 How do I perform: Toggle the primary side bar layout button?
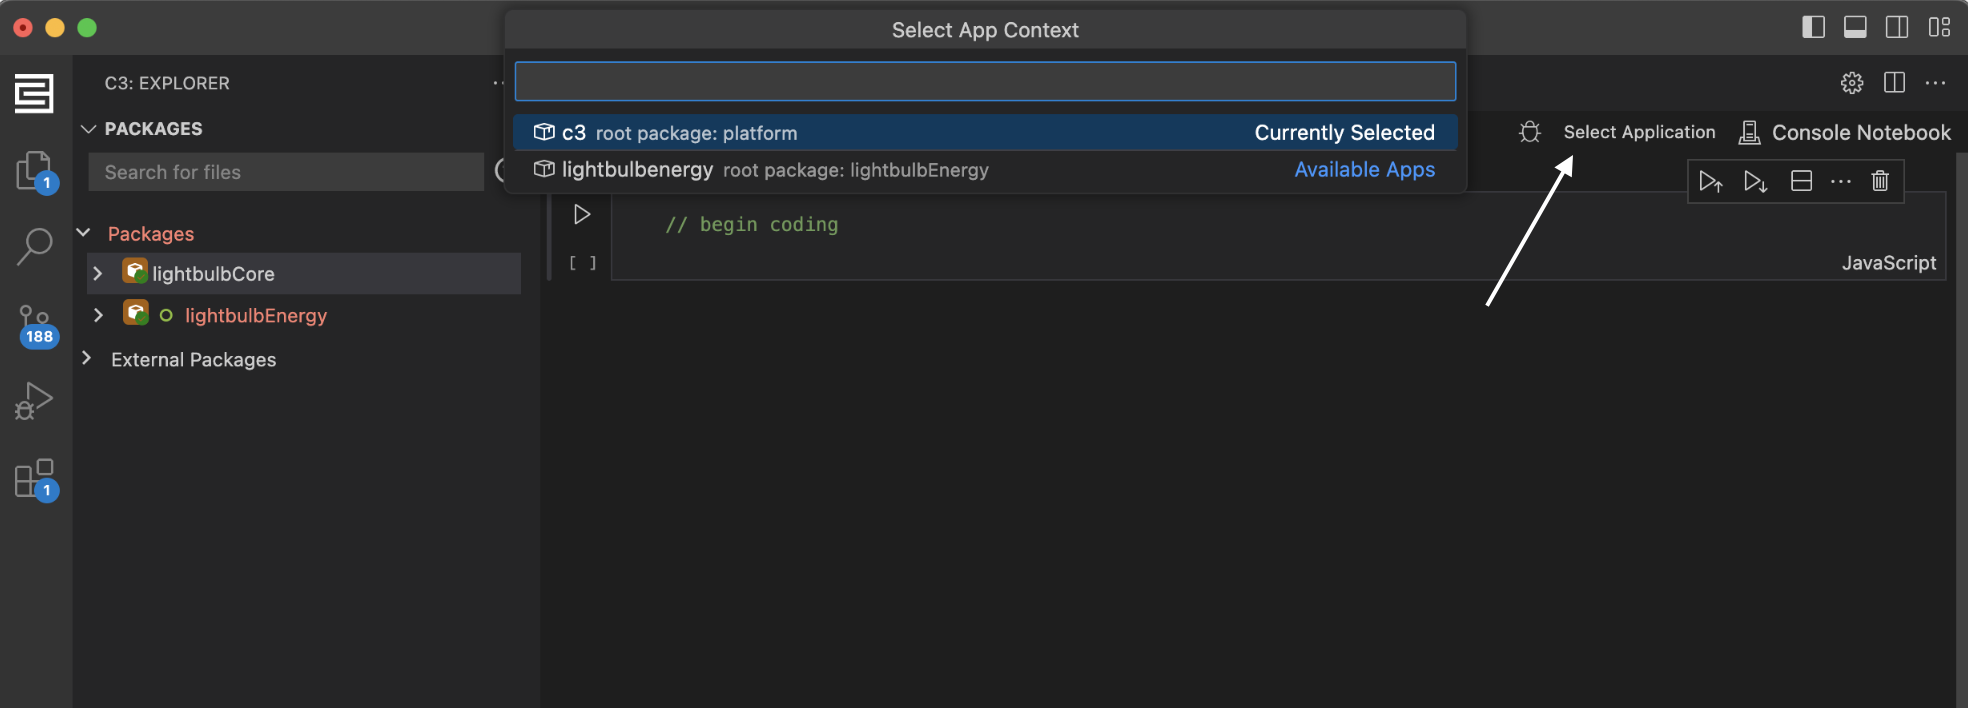coord(1813,27)
